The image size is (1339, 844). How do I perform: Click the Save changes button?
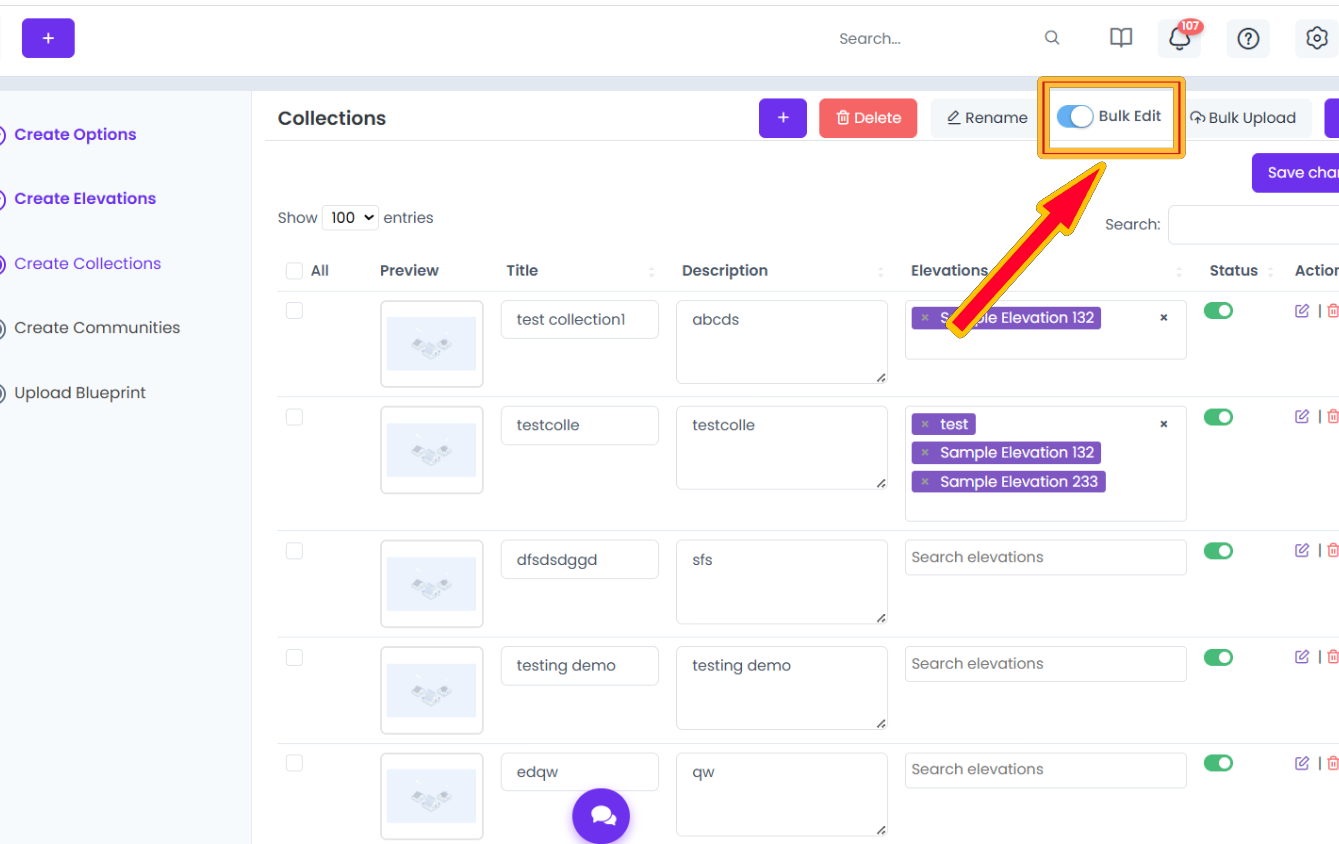point(1297,172)
